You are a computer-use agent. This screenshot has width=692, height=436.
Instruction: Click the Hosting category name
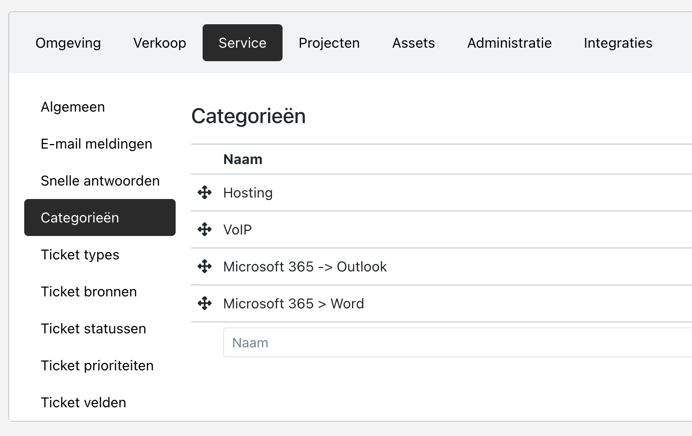248,193
